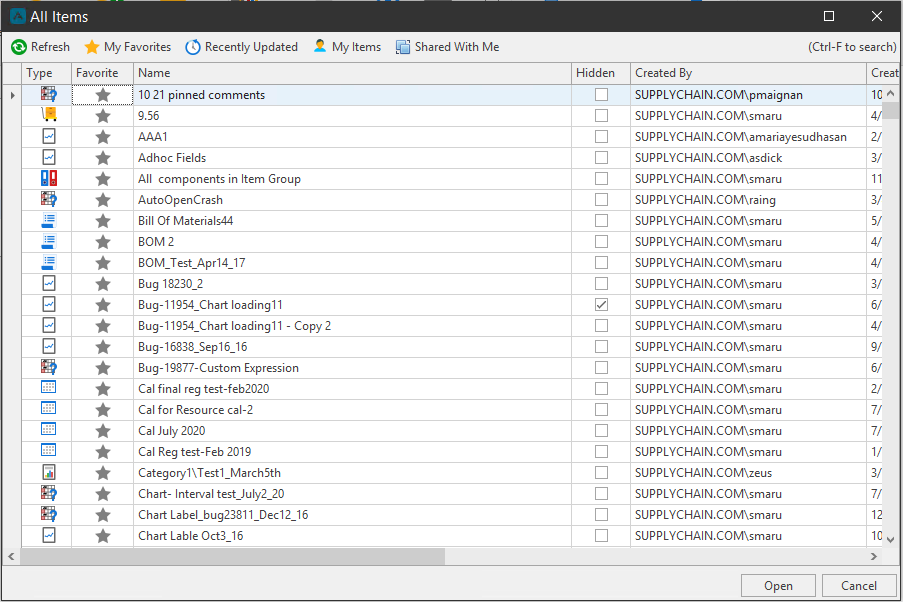Click report icon for Category1\Test1_March5th
Viewport: 903px width, 602px height.
point(49,472)
